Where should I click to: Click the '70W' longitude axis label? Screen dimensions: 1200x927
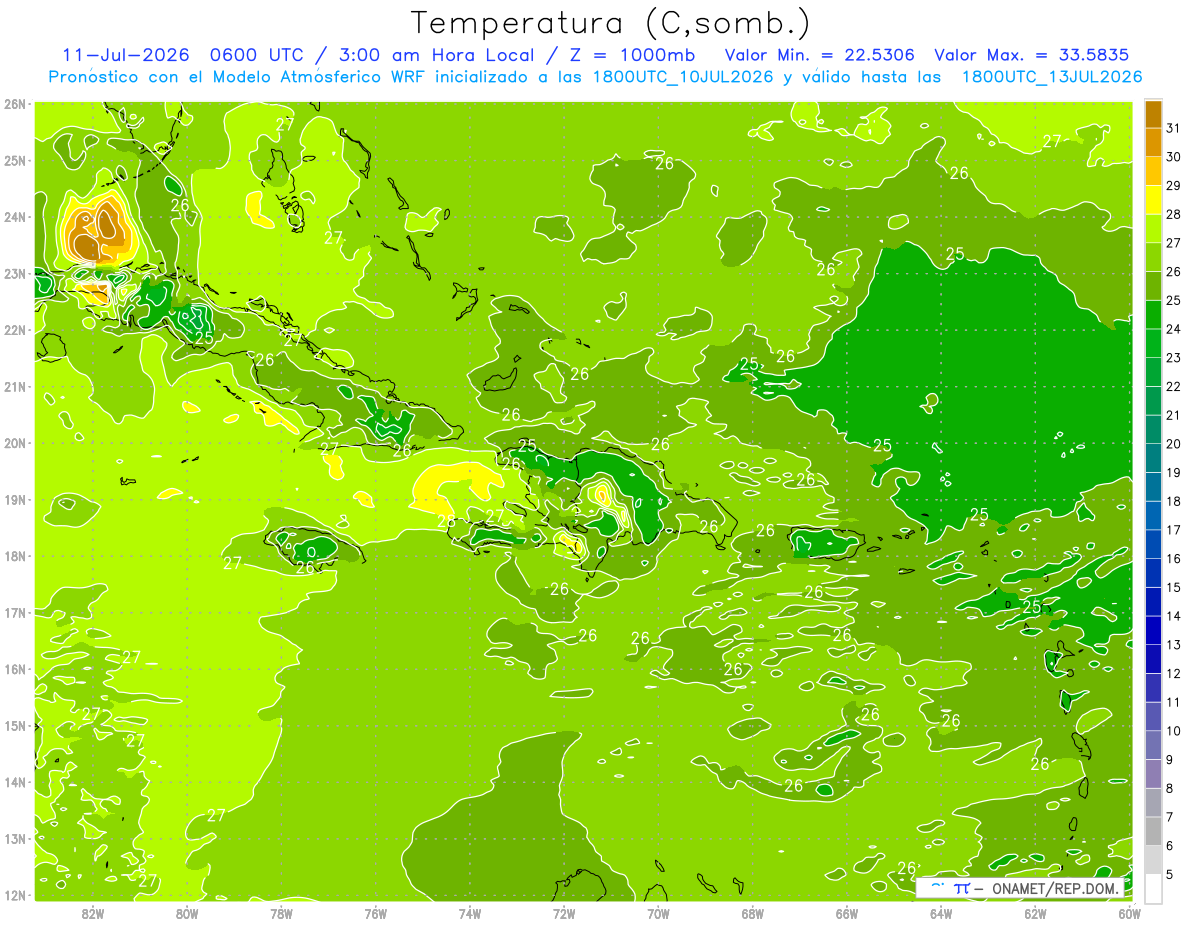[658, 913]
